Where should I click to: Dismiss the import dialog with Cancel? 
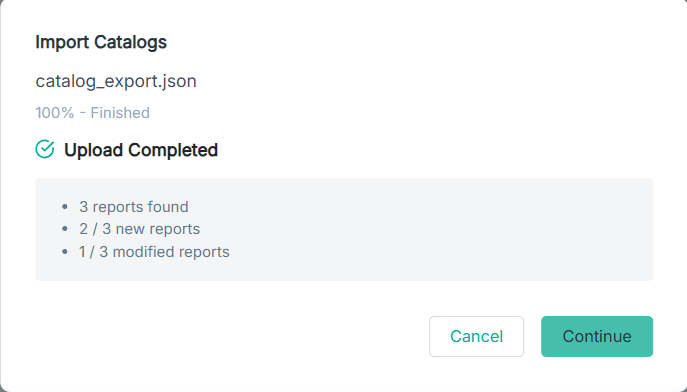(x=476, y=336)
